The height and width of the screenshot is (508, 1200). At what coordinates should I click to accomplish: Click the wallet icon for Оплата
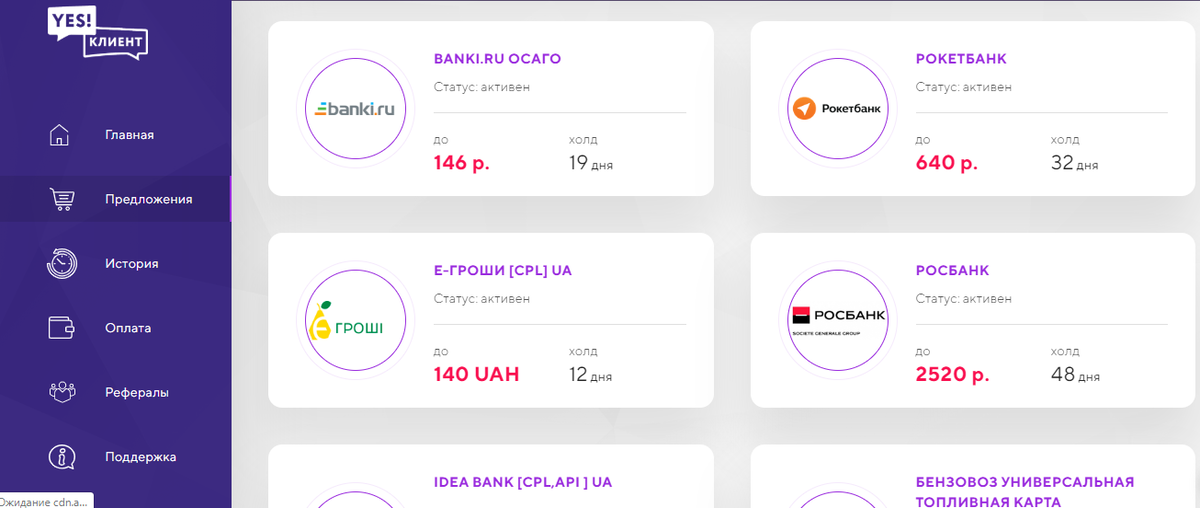click(x=61, y=328)
